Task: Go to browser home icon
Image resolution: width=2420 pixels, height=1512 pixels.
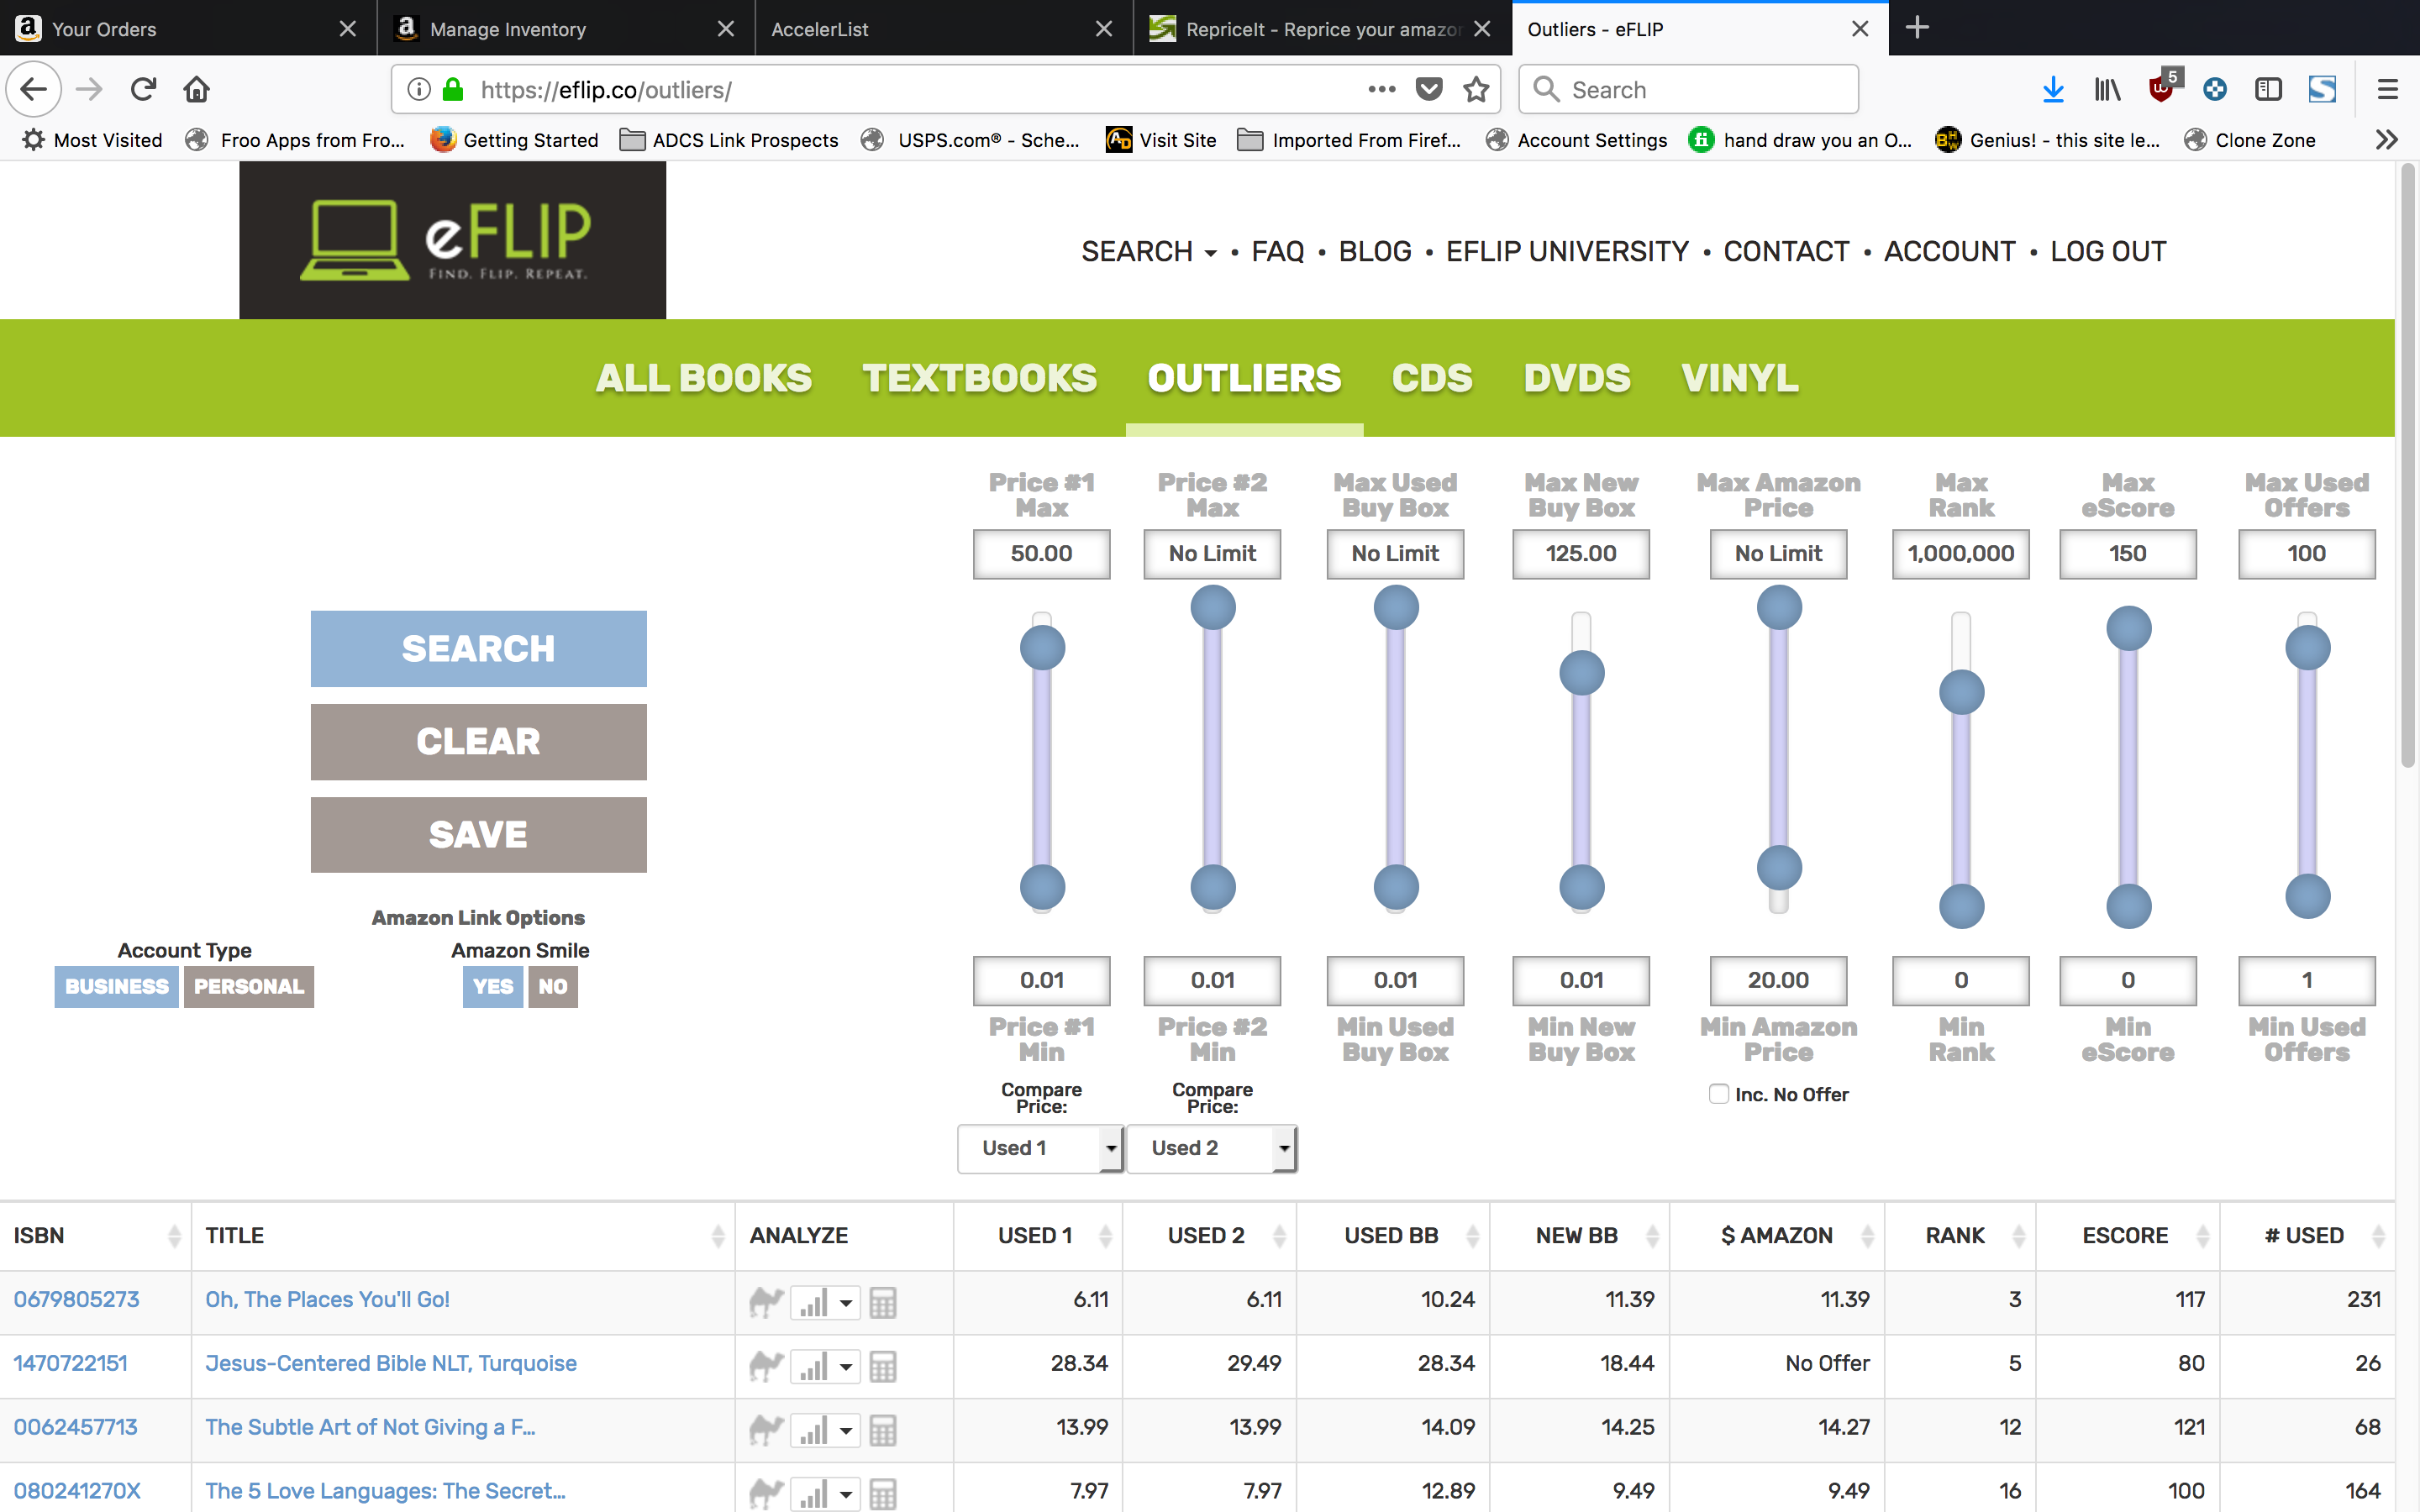Action: pyautogui.click(x=196, y=90)
